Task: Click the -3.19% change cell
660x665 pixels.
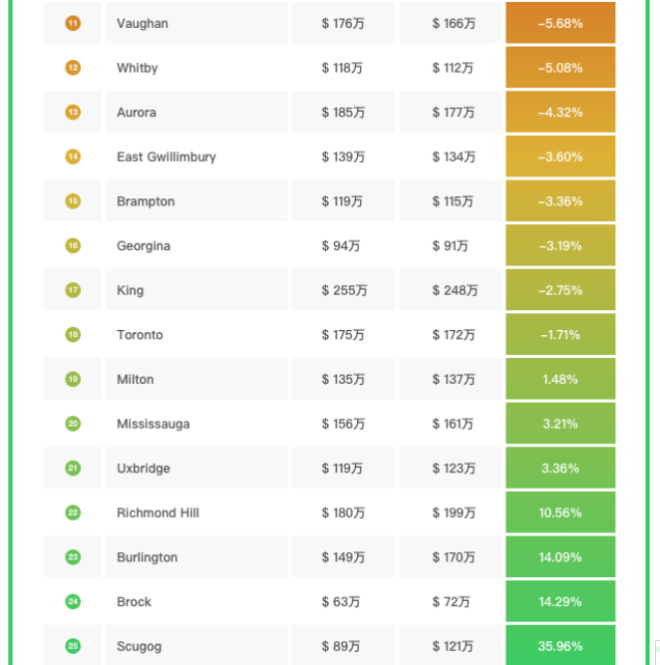Action: (560, 246)
